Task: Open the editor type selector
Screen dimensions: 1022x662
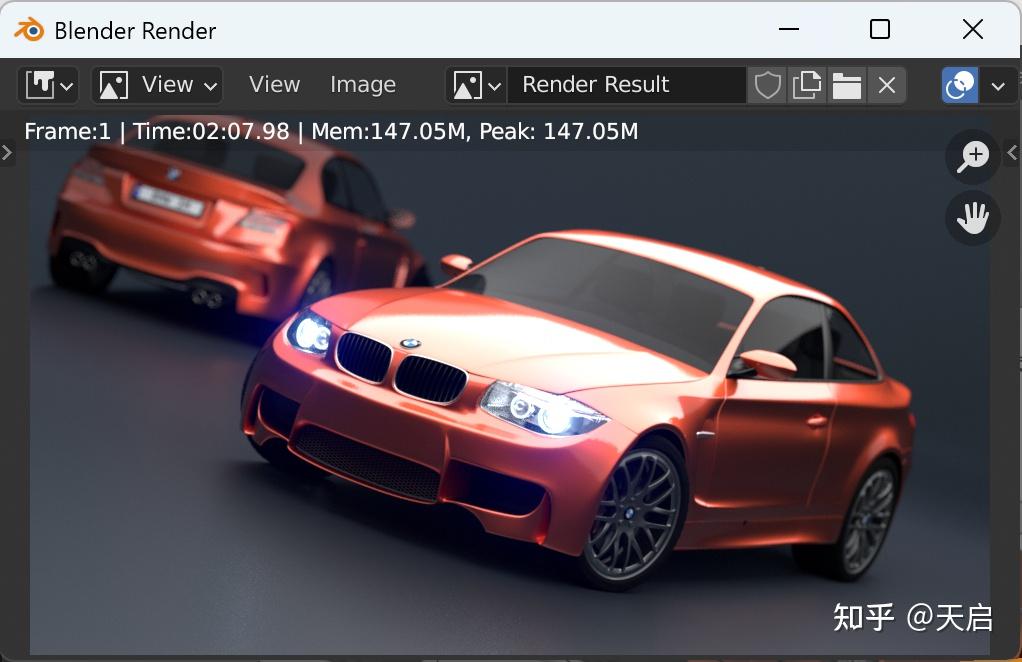Action: pyautogui.click(x=48, y=85)
